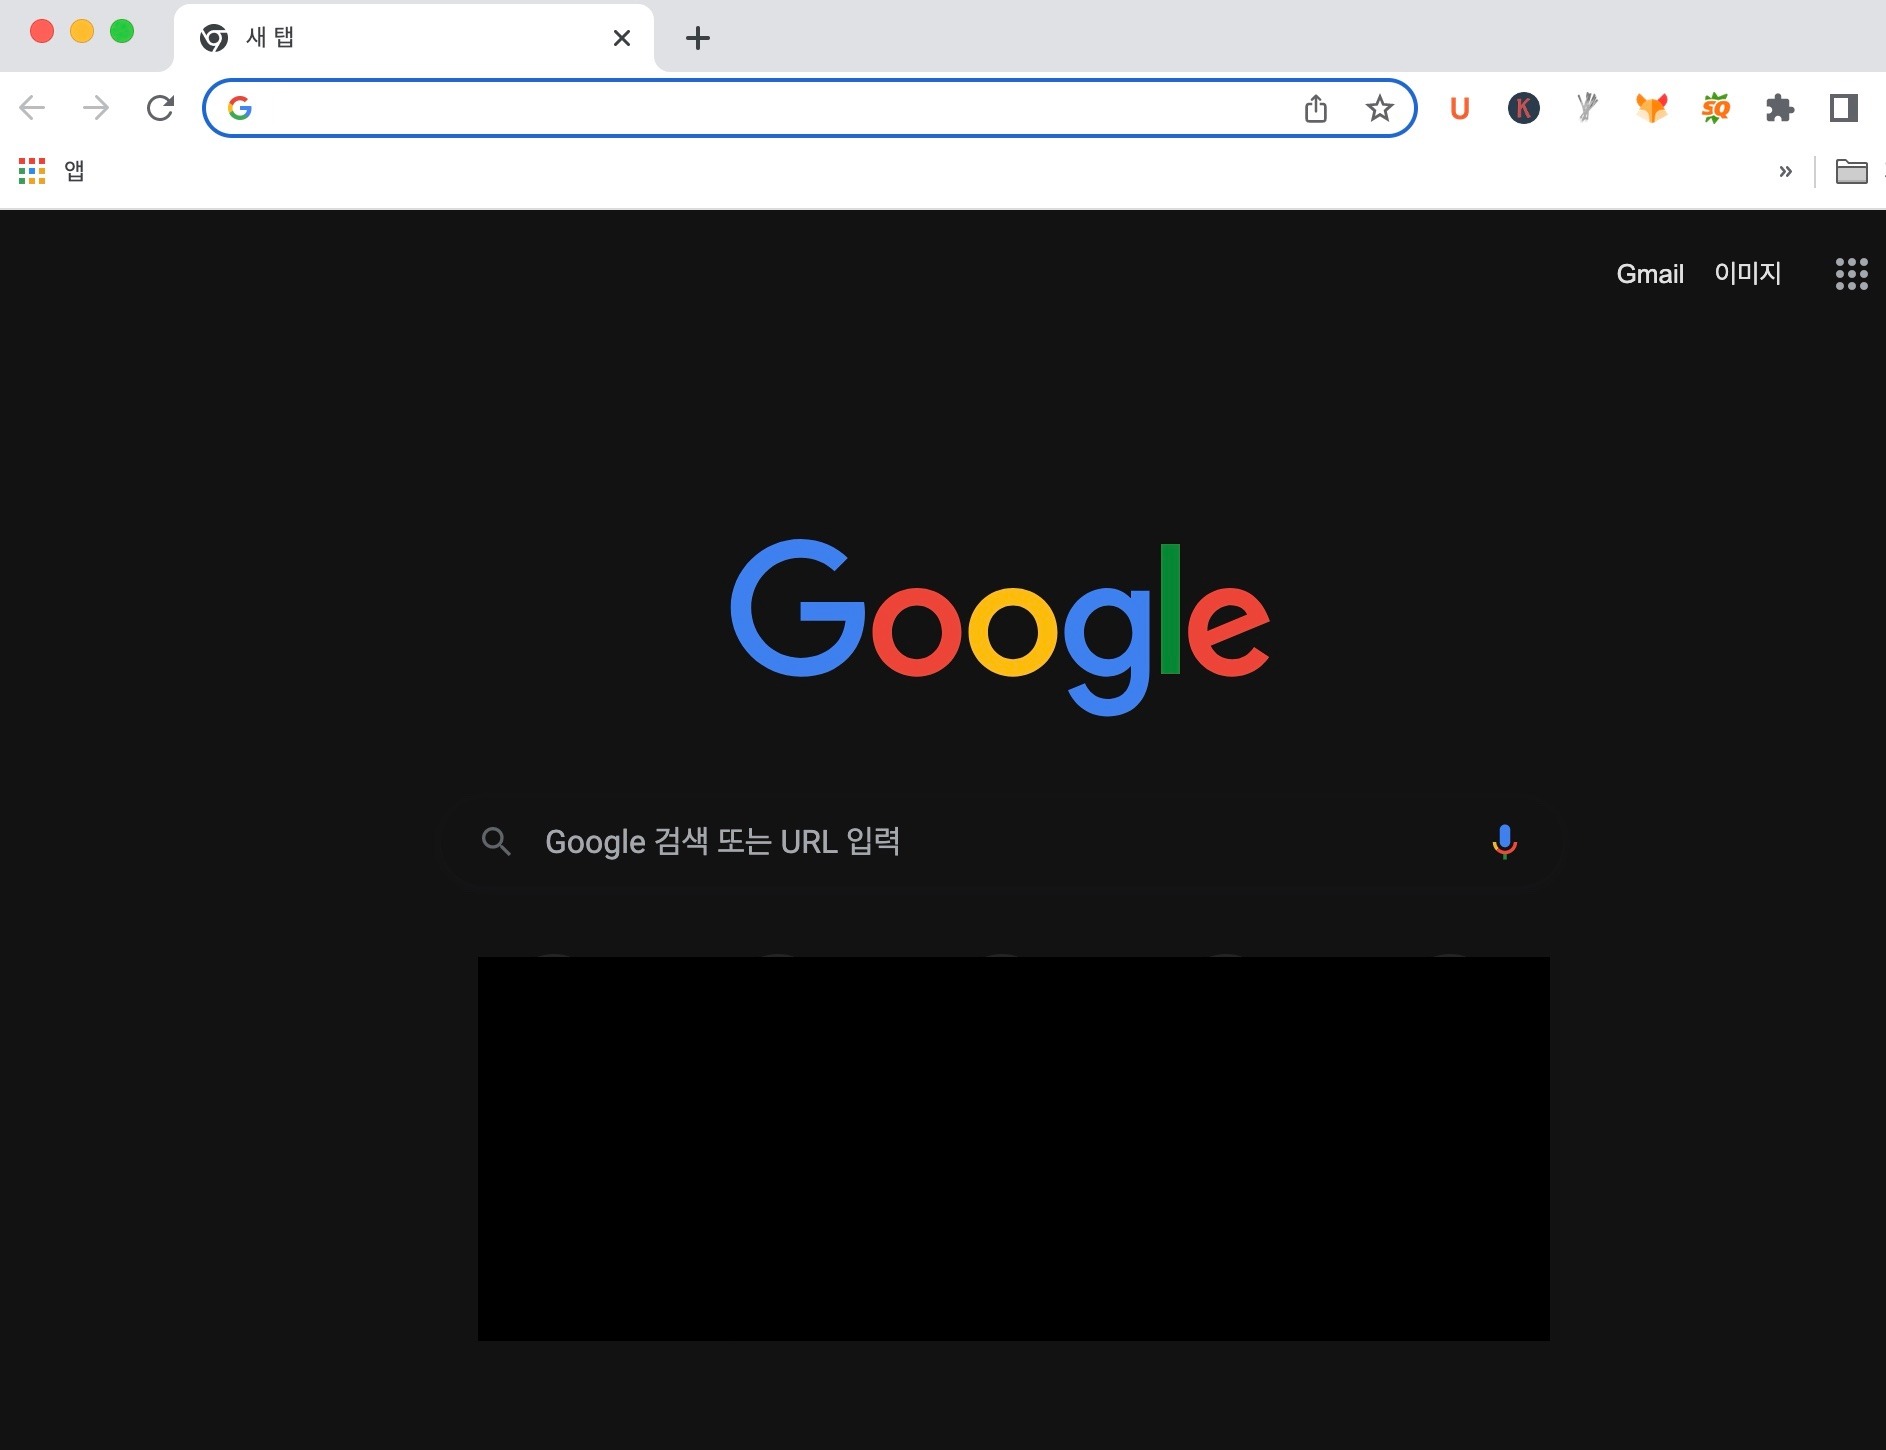This screenshot has width=1886, height=1450.
Task: Select the 새 탭 tab
Action: 413,38
